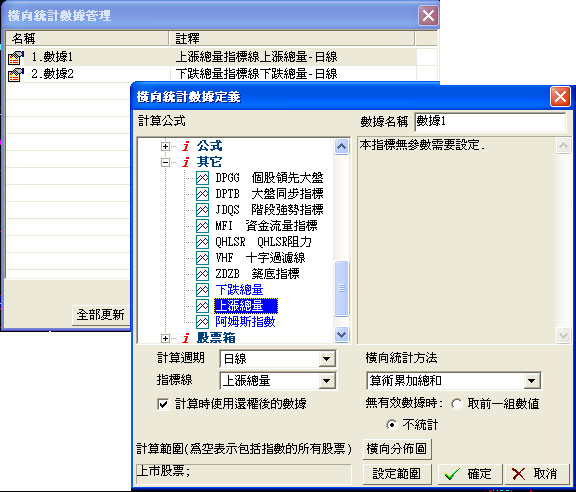Click the 數據名稱 input field
The width and height of the screenshot is (576, 492).
[490, 122]
